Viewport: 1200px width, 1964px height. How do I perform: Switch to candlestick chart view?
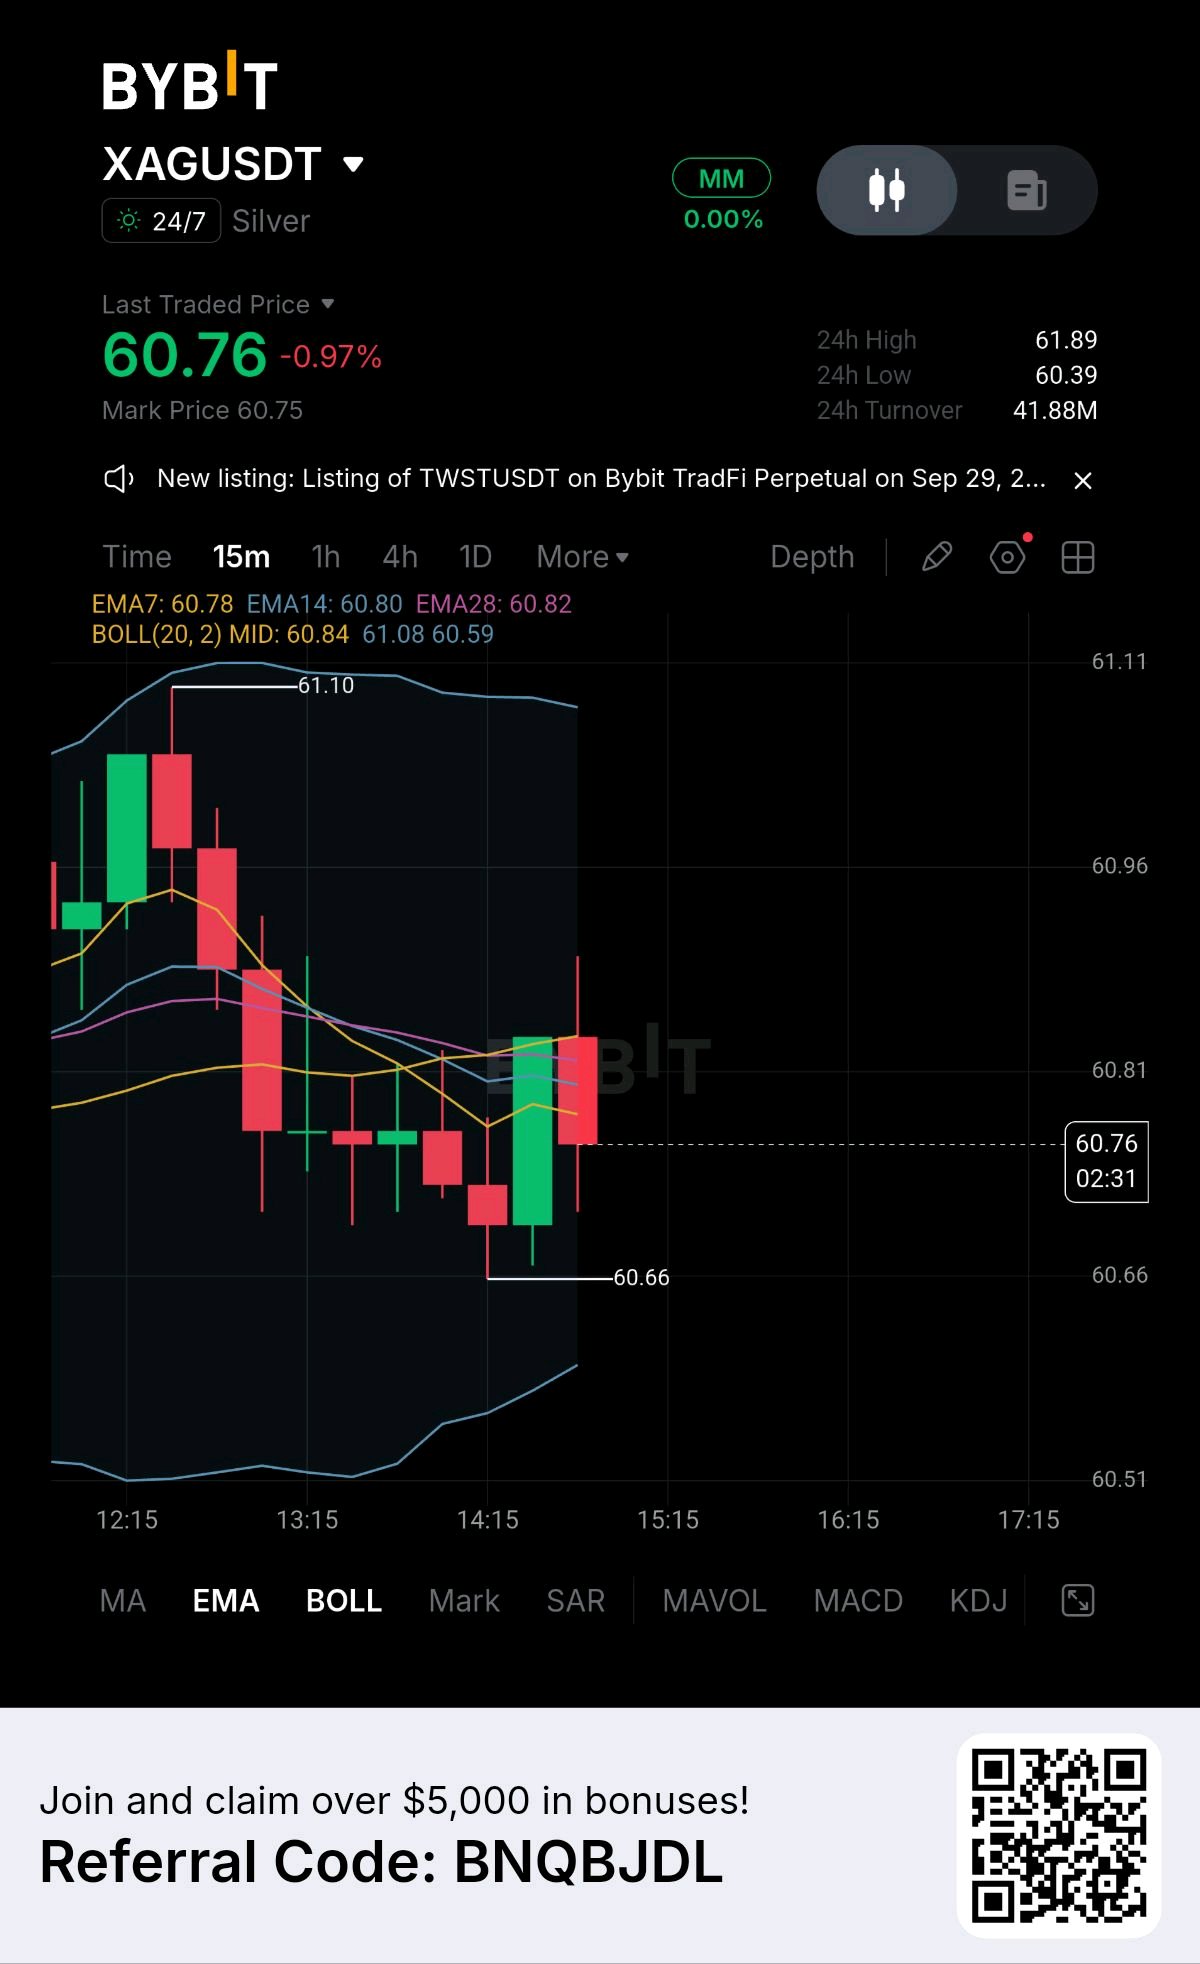point(887,190)
